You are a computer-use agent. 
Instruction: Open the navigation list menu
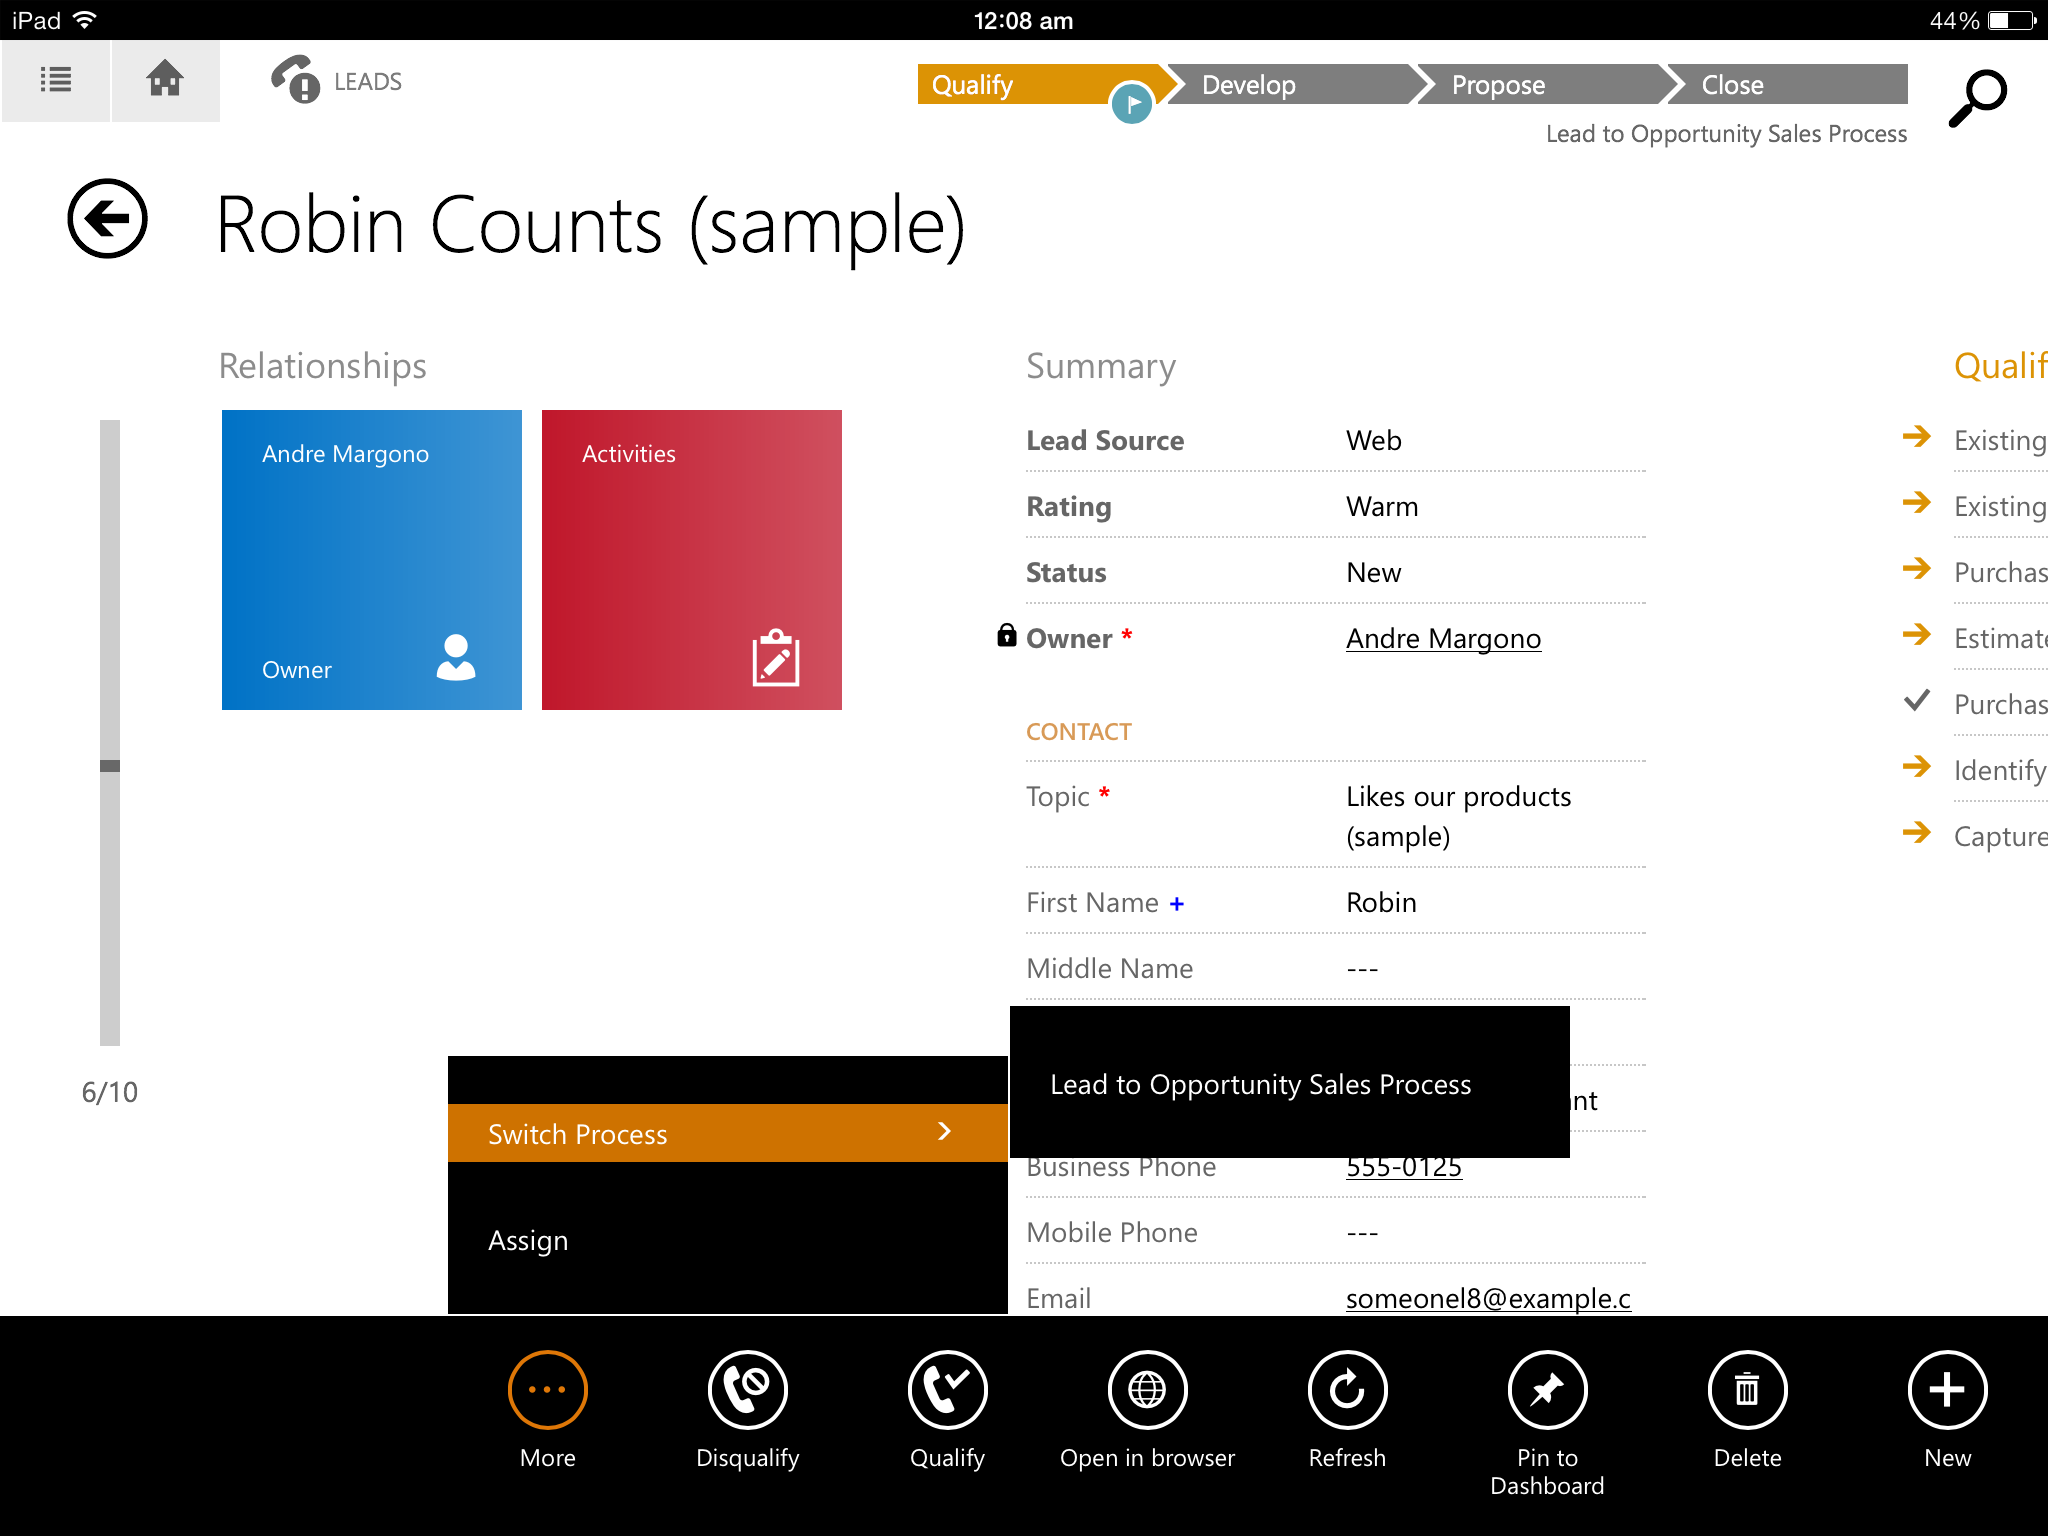(56, 80)
